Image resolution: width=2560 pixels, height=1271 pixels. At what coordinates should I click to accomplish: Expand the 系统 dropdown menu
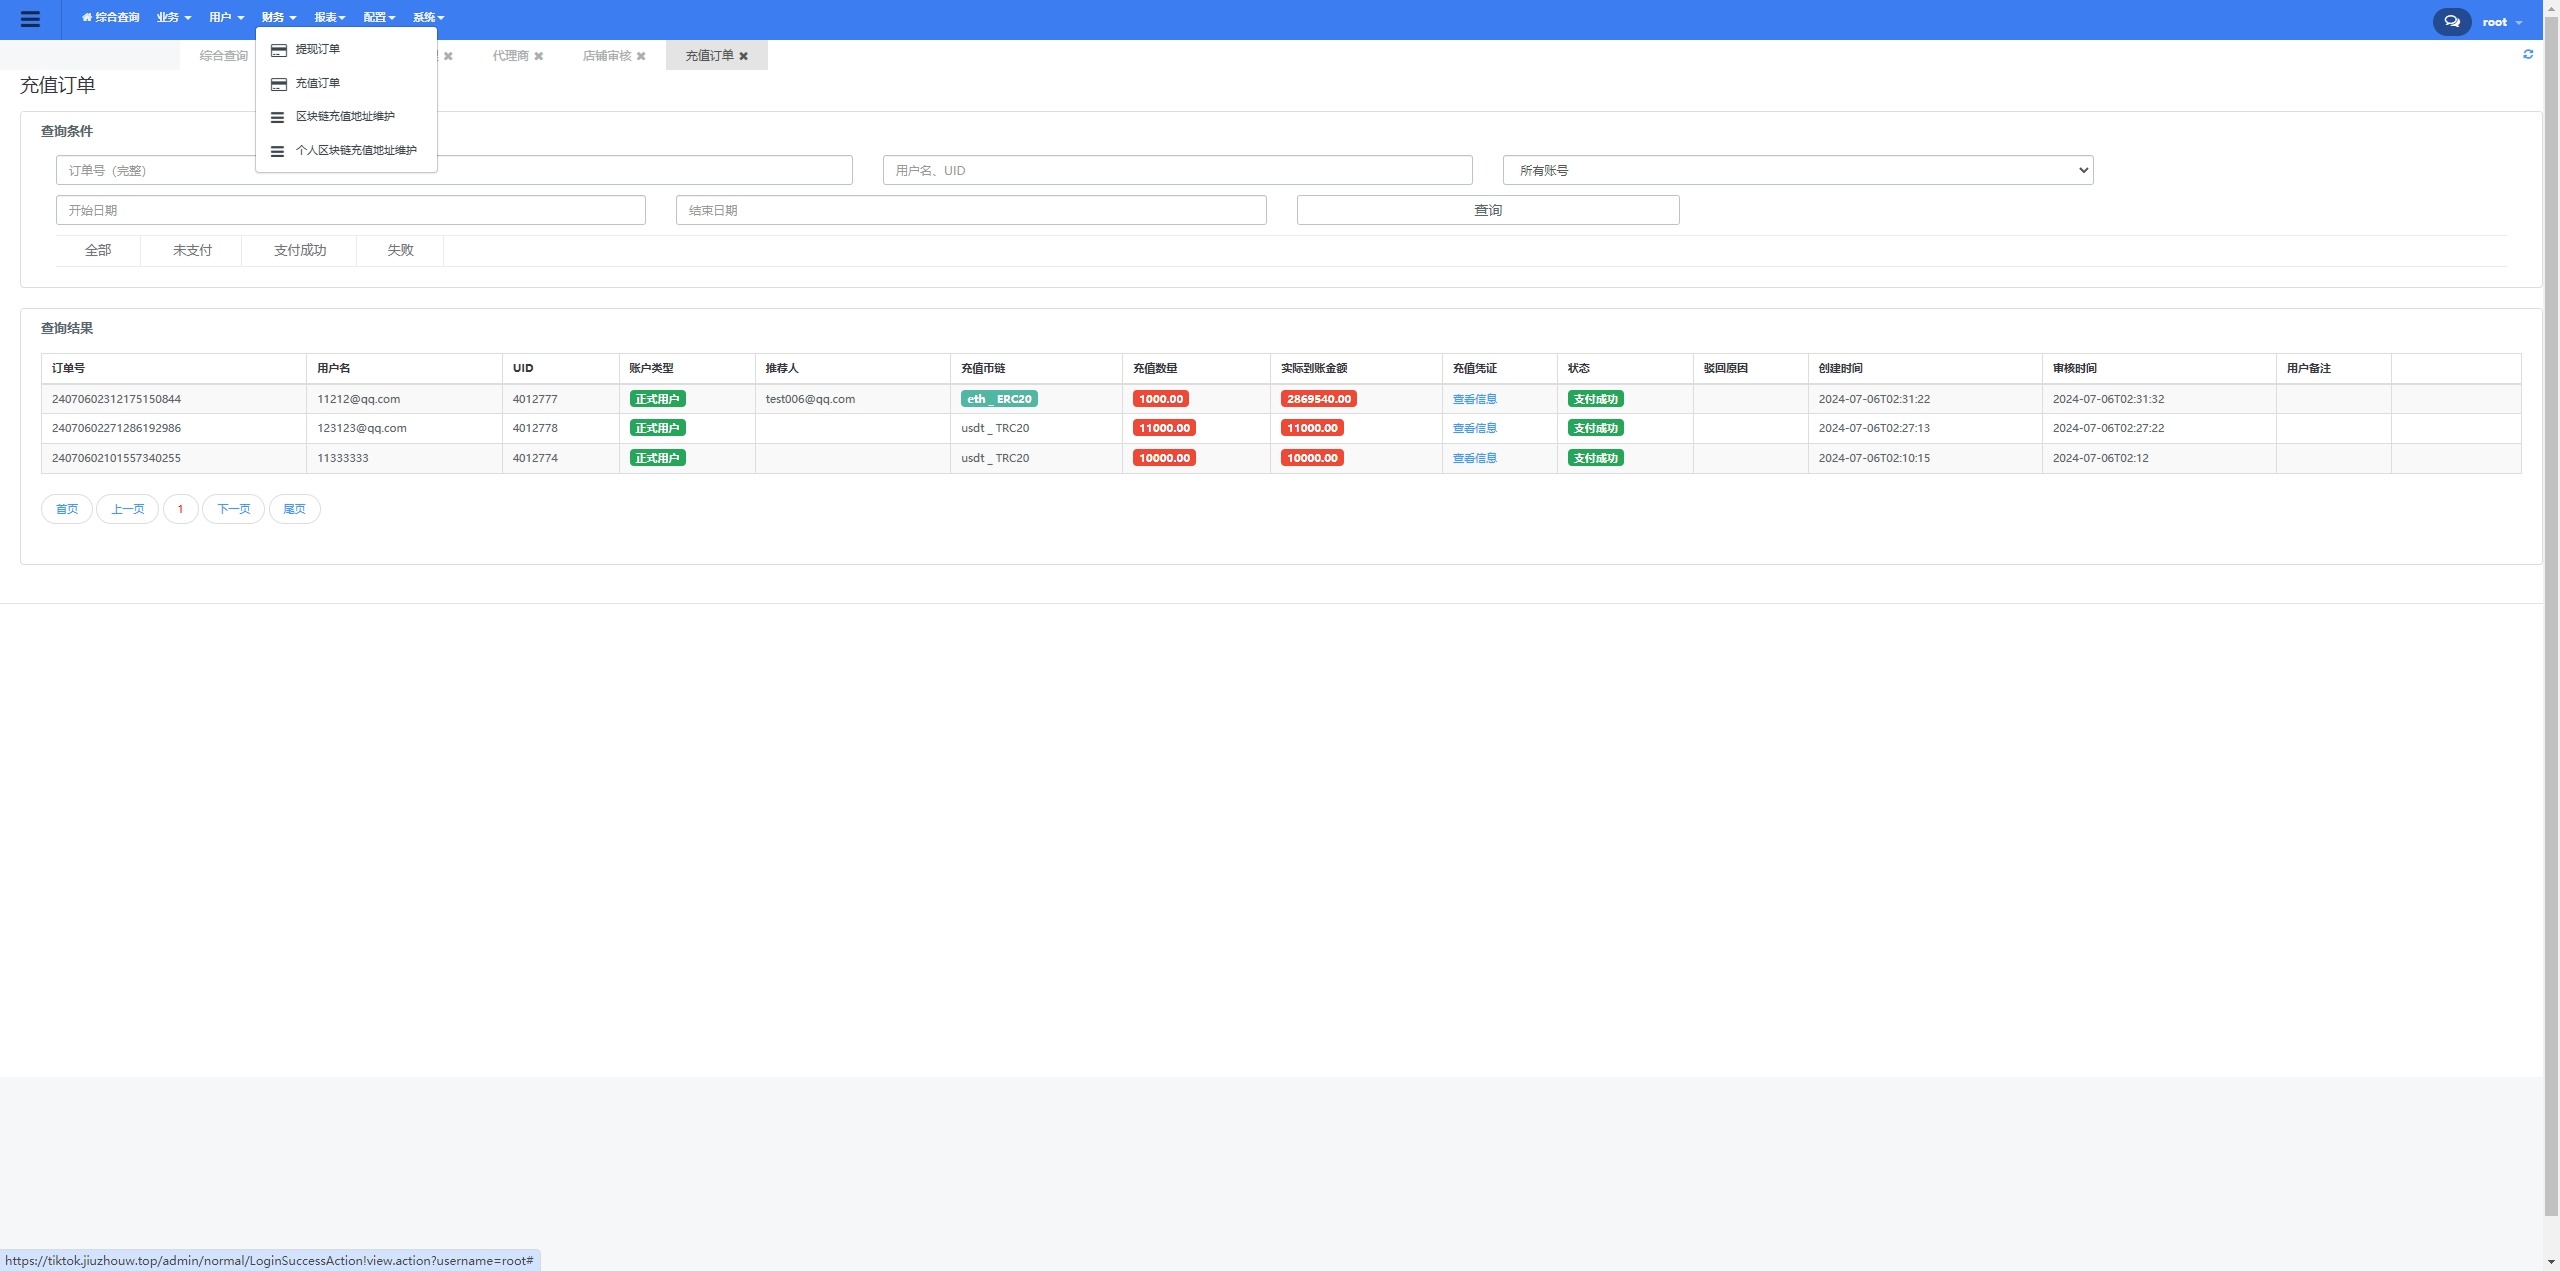click(x=429, y=17)
